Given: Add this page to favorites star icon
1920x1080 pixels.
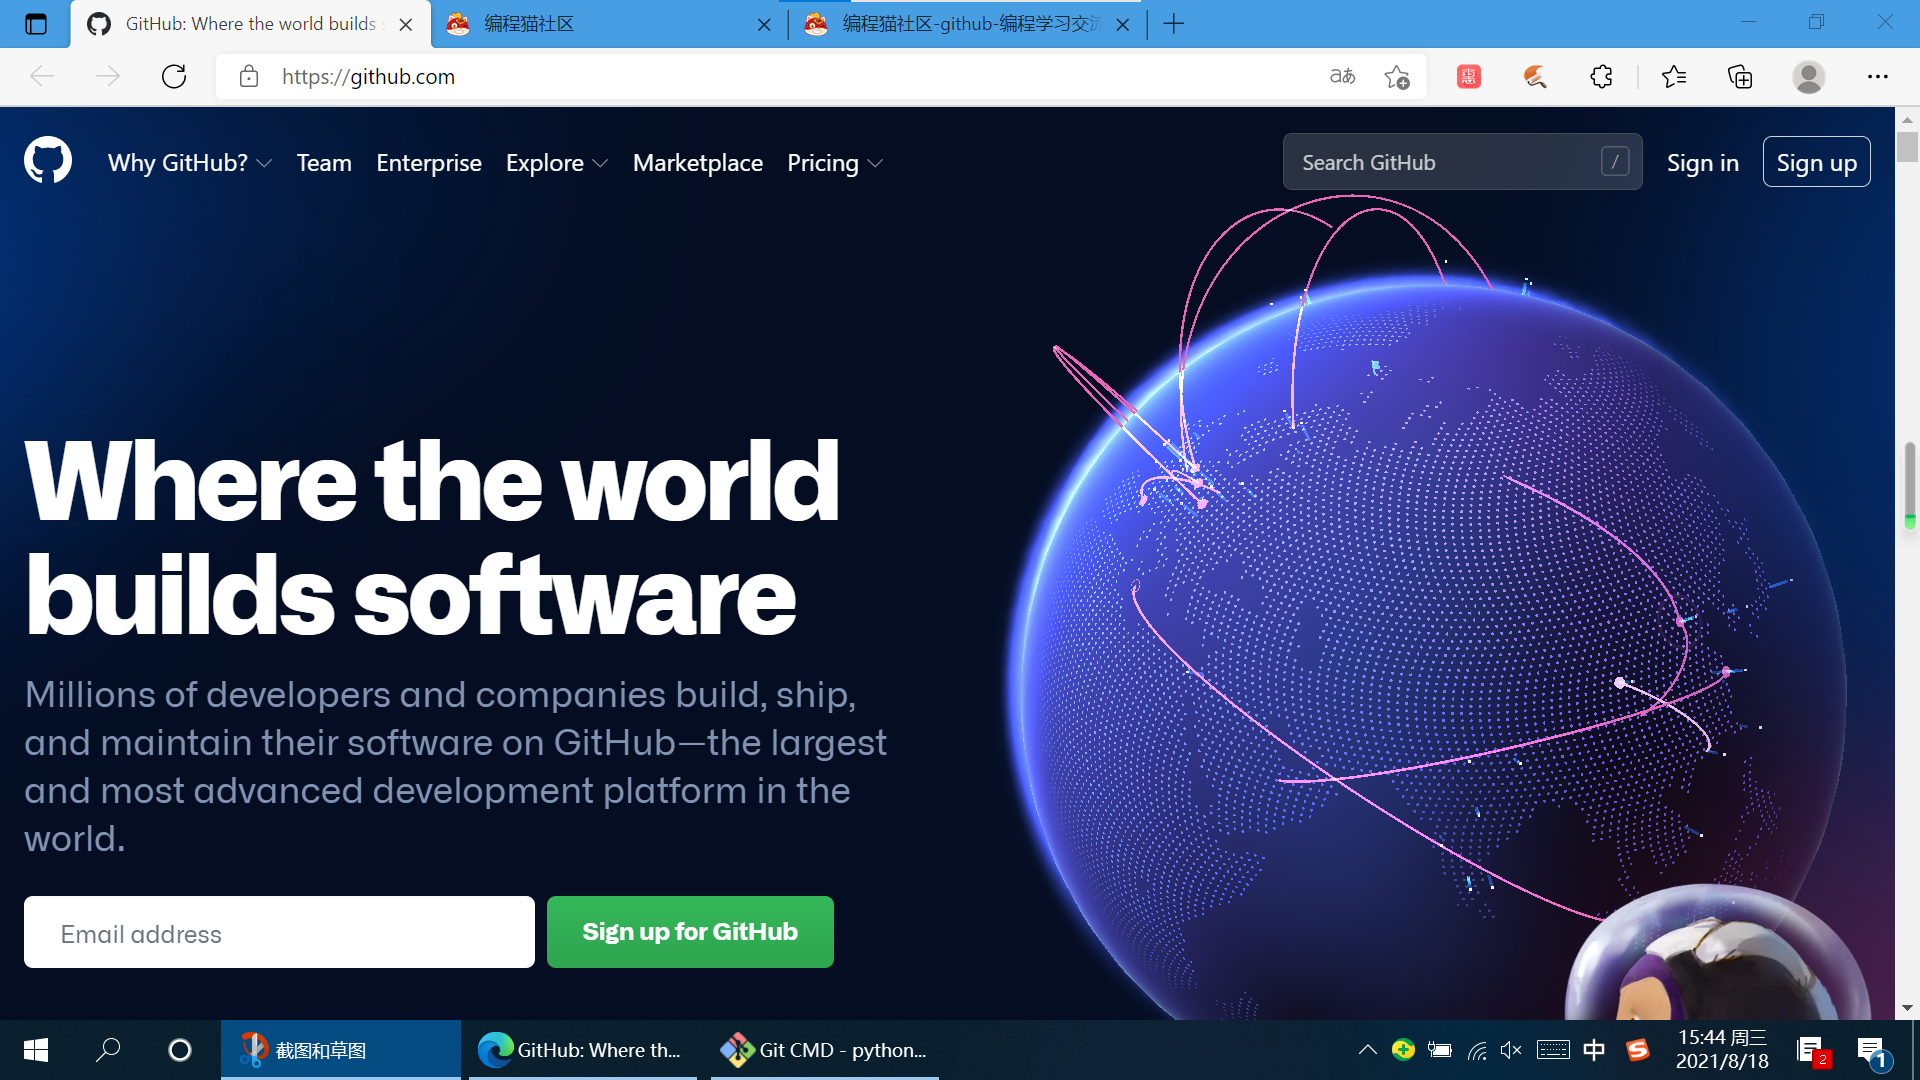Looking at the screenshot, I should point(1397,77).
